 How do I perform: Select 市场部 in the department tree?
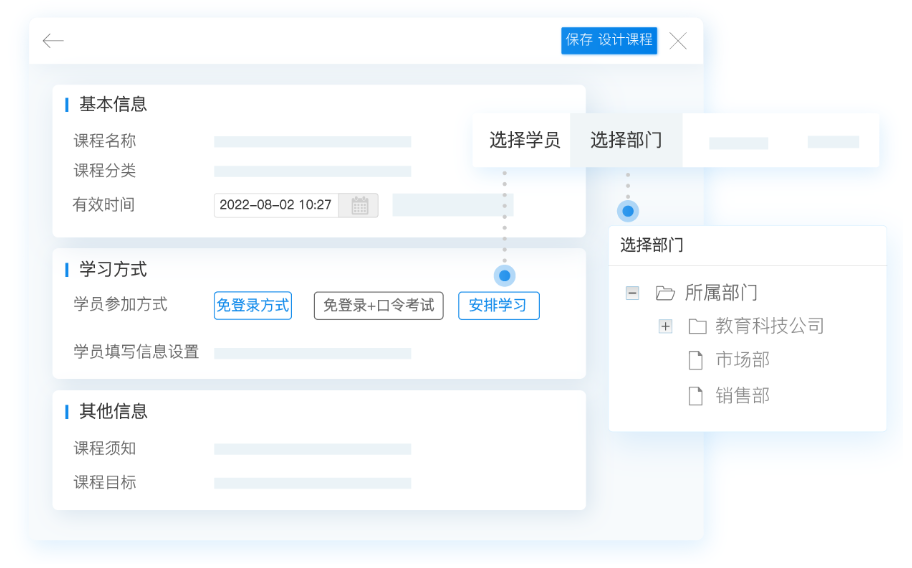tap(742, 361)
